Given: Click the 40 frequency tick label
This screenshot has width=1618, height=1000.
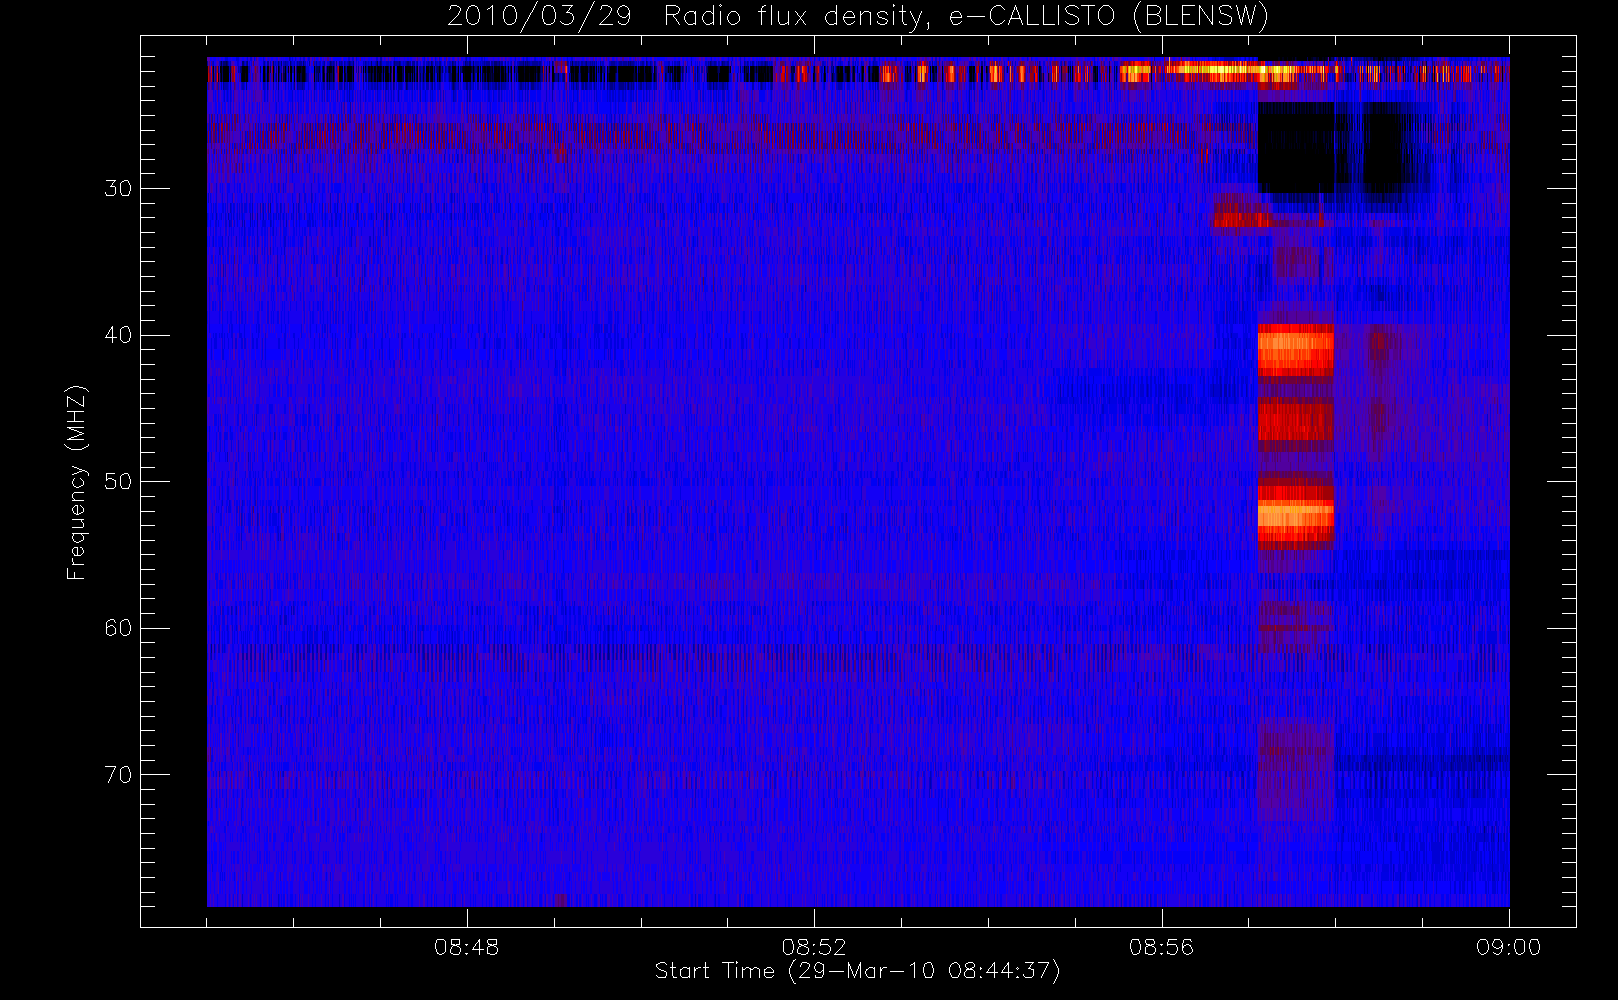Looking at the screenshot, I should [x=118, y=335].
